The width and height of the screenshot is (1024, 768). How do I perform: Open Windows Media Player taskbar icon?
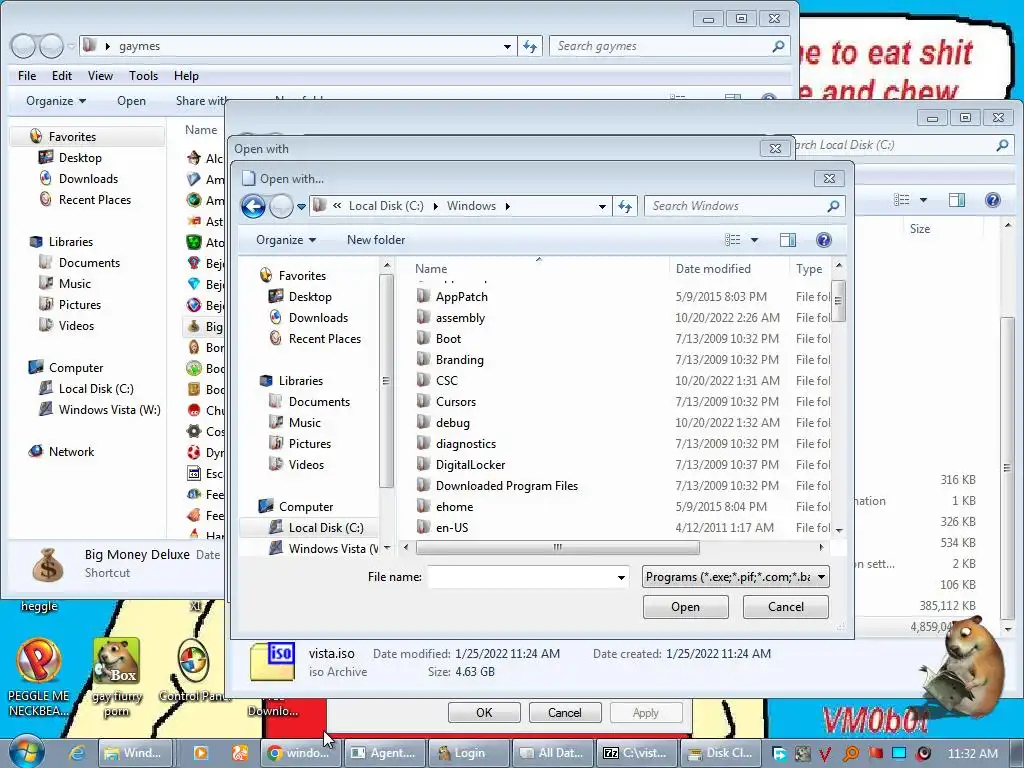[x=200, y=753]
